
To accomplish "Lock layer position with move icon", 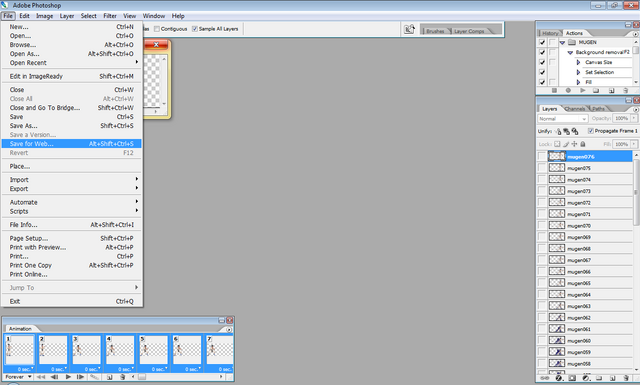I will 574,144.
